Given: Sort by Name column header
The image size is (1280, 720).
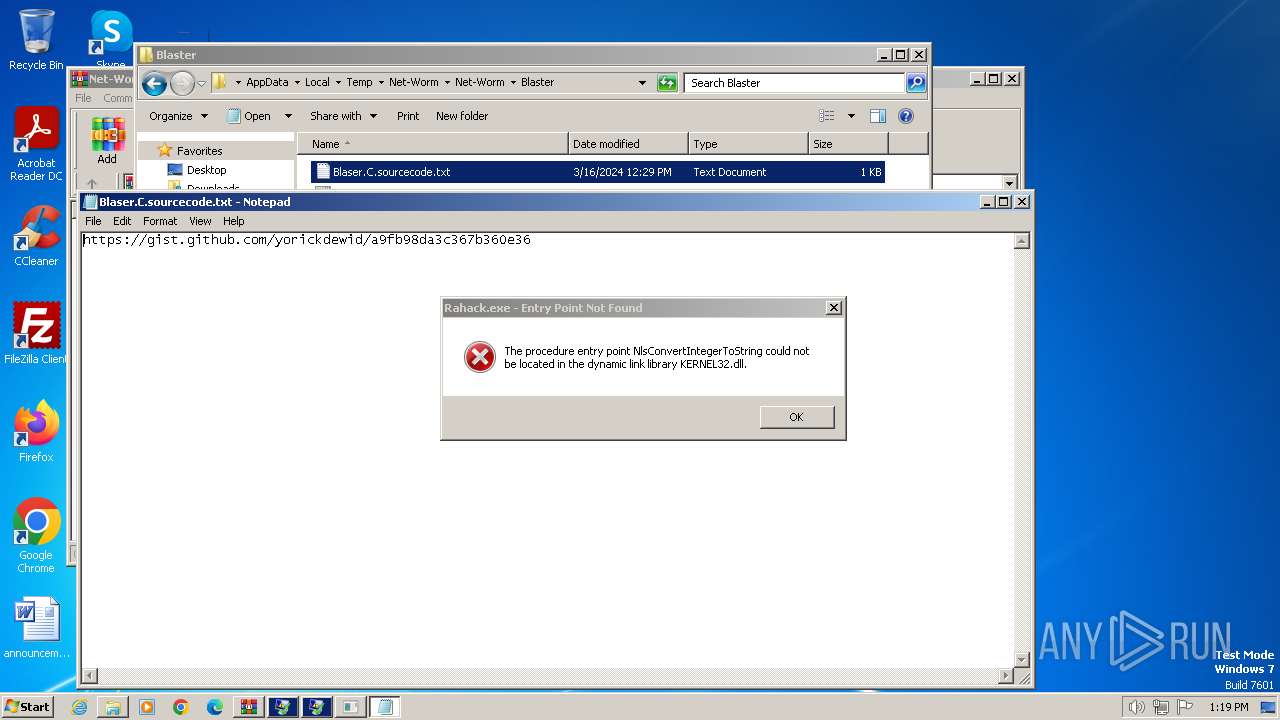Looking at the screenshot, I should (x=432, y=144).
